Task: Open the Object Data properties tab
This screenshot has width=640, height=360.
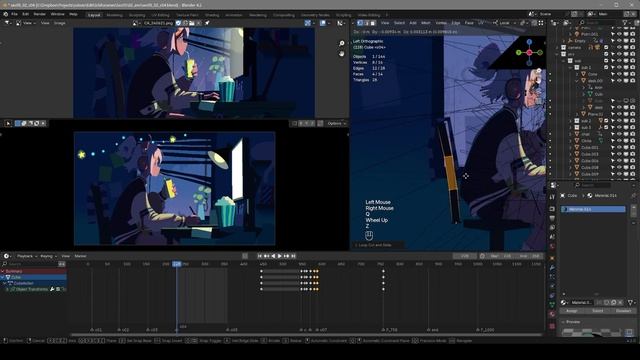Action: point(552,305)
